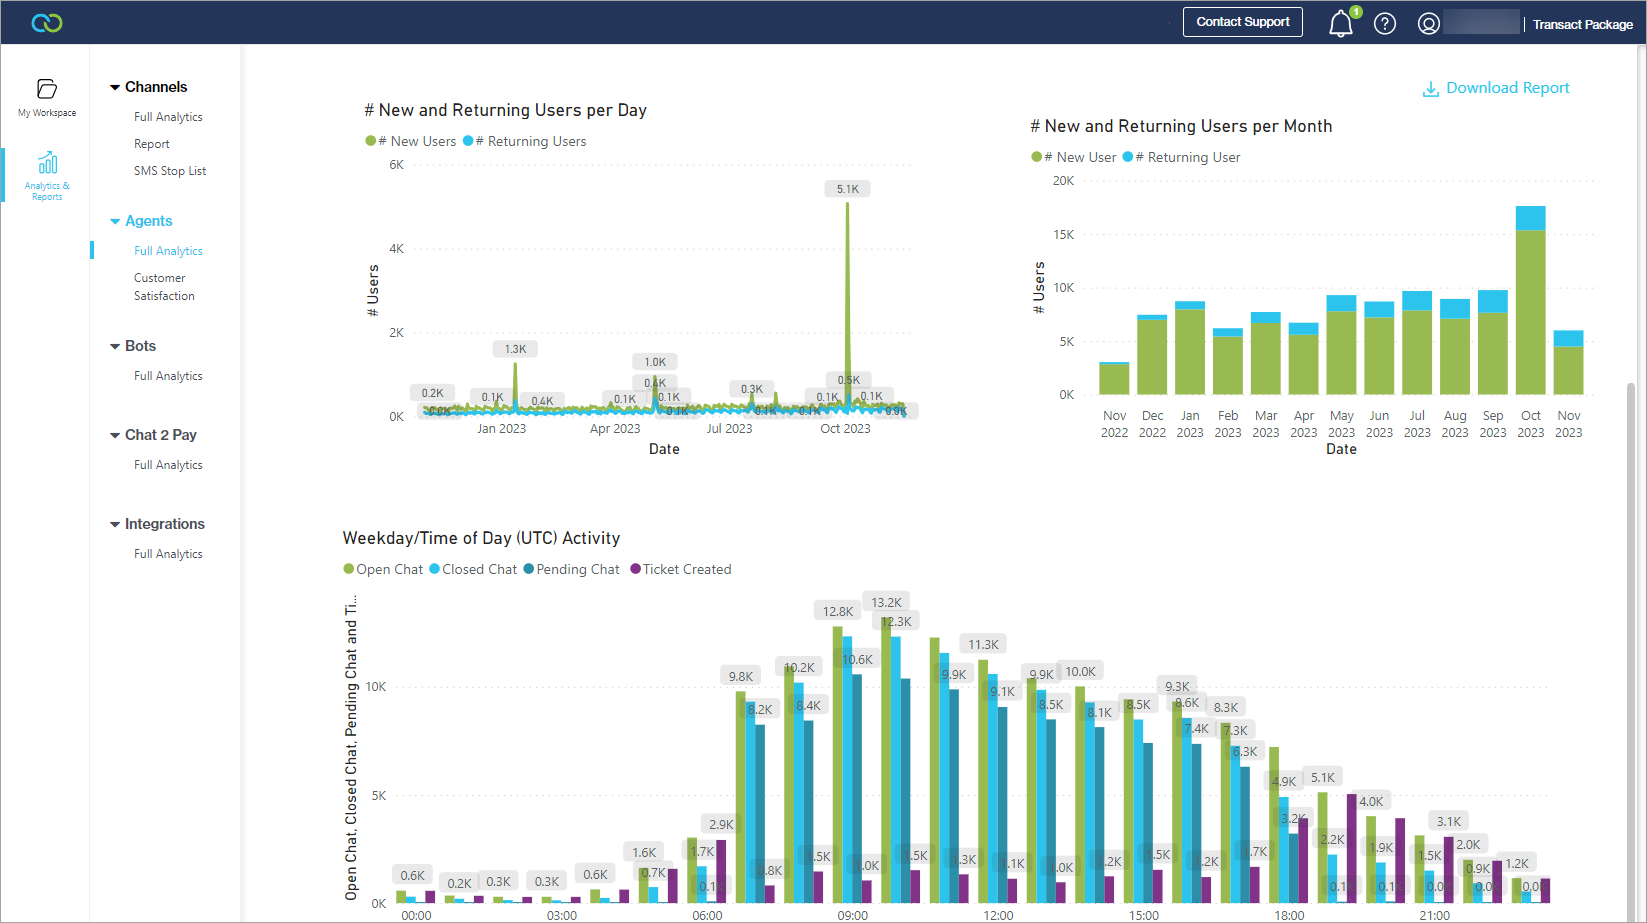Collapse the Agents section arrow
Image resolution: width=1647 pixels, height=923 pixels.
115,221
